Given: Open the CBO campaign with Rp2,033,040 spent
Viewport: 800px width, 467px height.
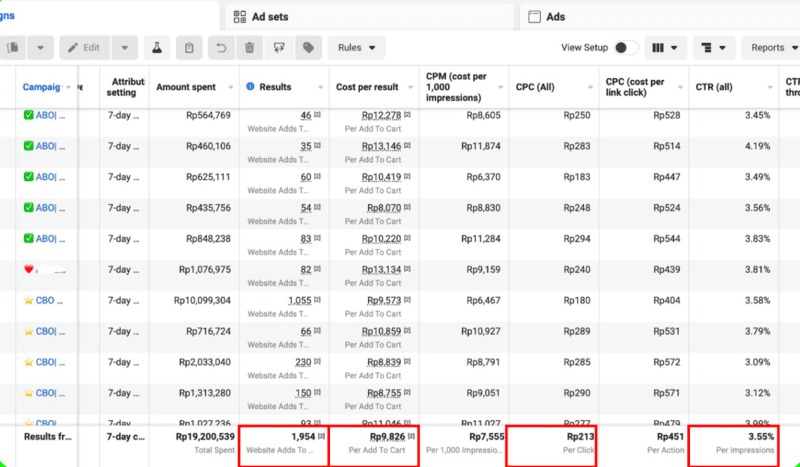Looking at the screenshot, I should (x=50, y=362).
